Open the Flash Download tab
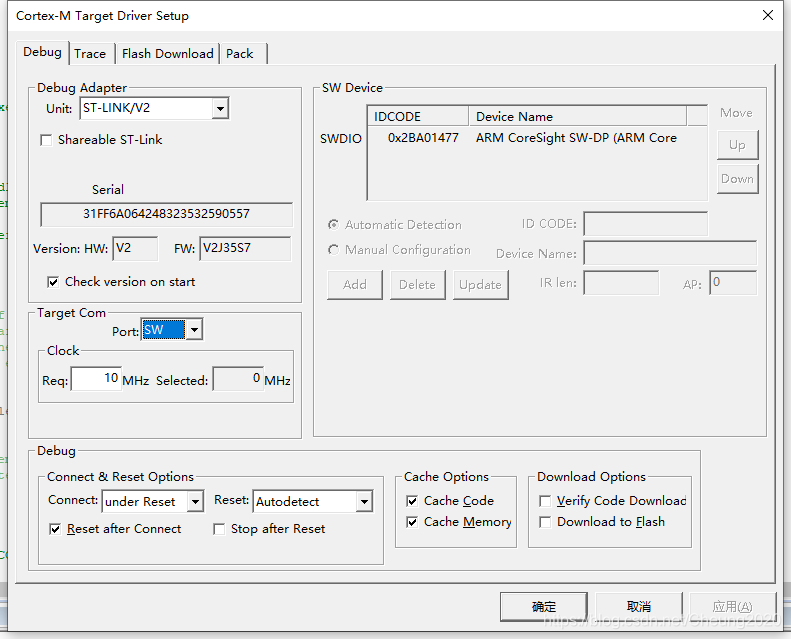 167,54
